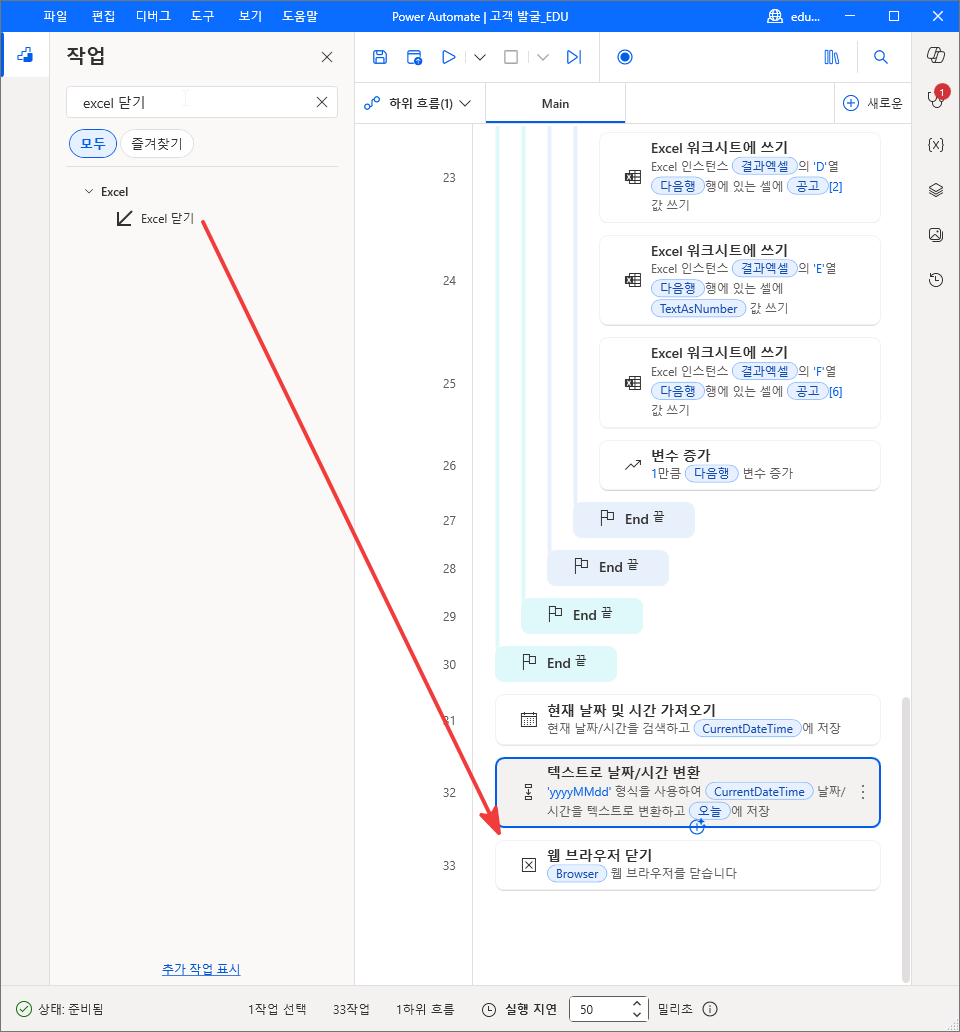960x1032 pixels.
Task: Click the 실행 지연 clock icon
Action: 489,1009
